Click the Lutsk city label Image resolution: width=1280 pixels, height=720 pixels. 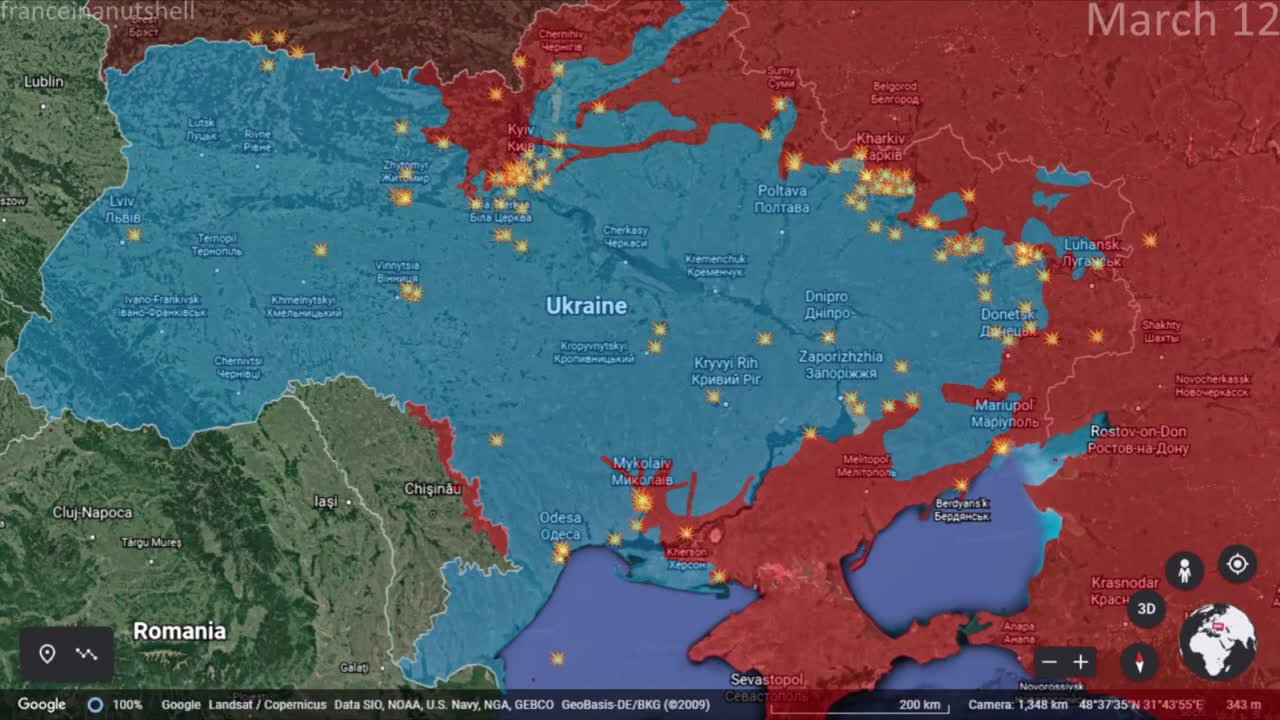pyautogui.click(x=201, y=129)
